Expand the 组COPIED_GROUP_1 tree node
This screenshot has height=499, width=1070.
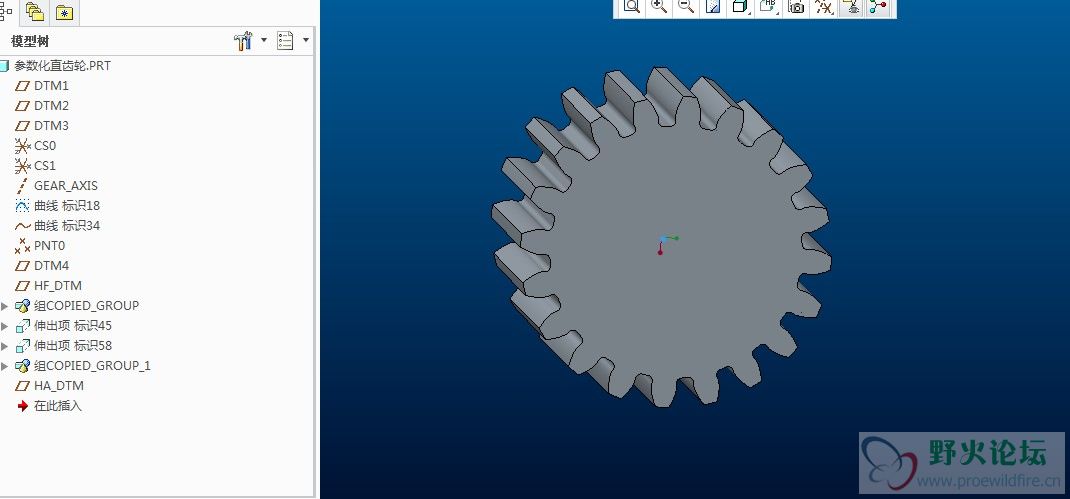click(5, 366)
